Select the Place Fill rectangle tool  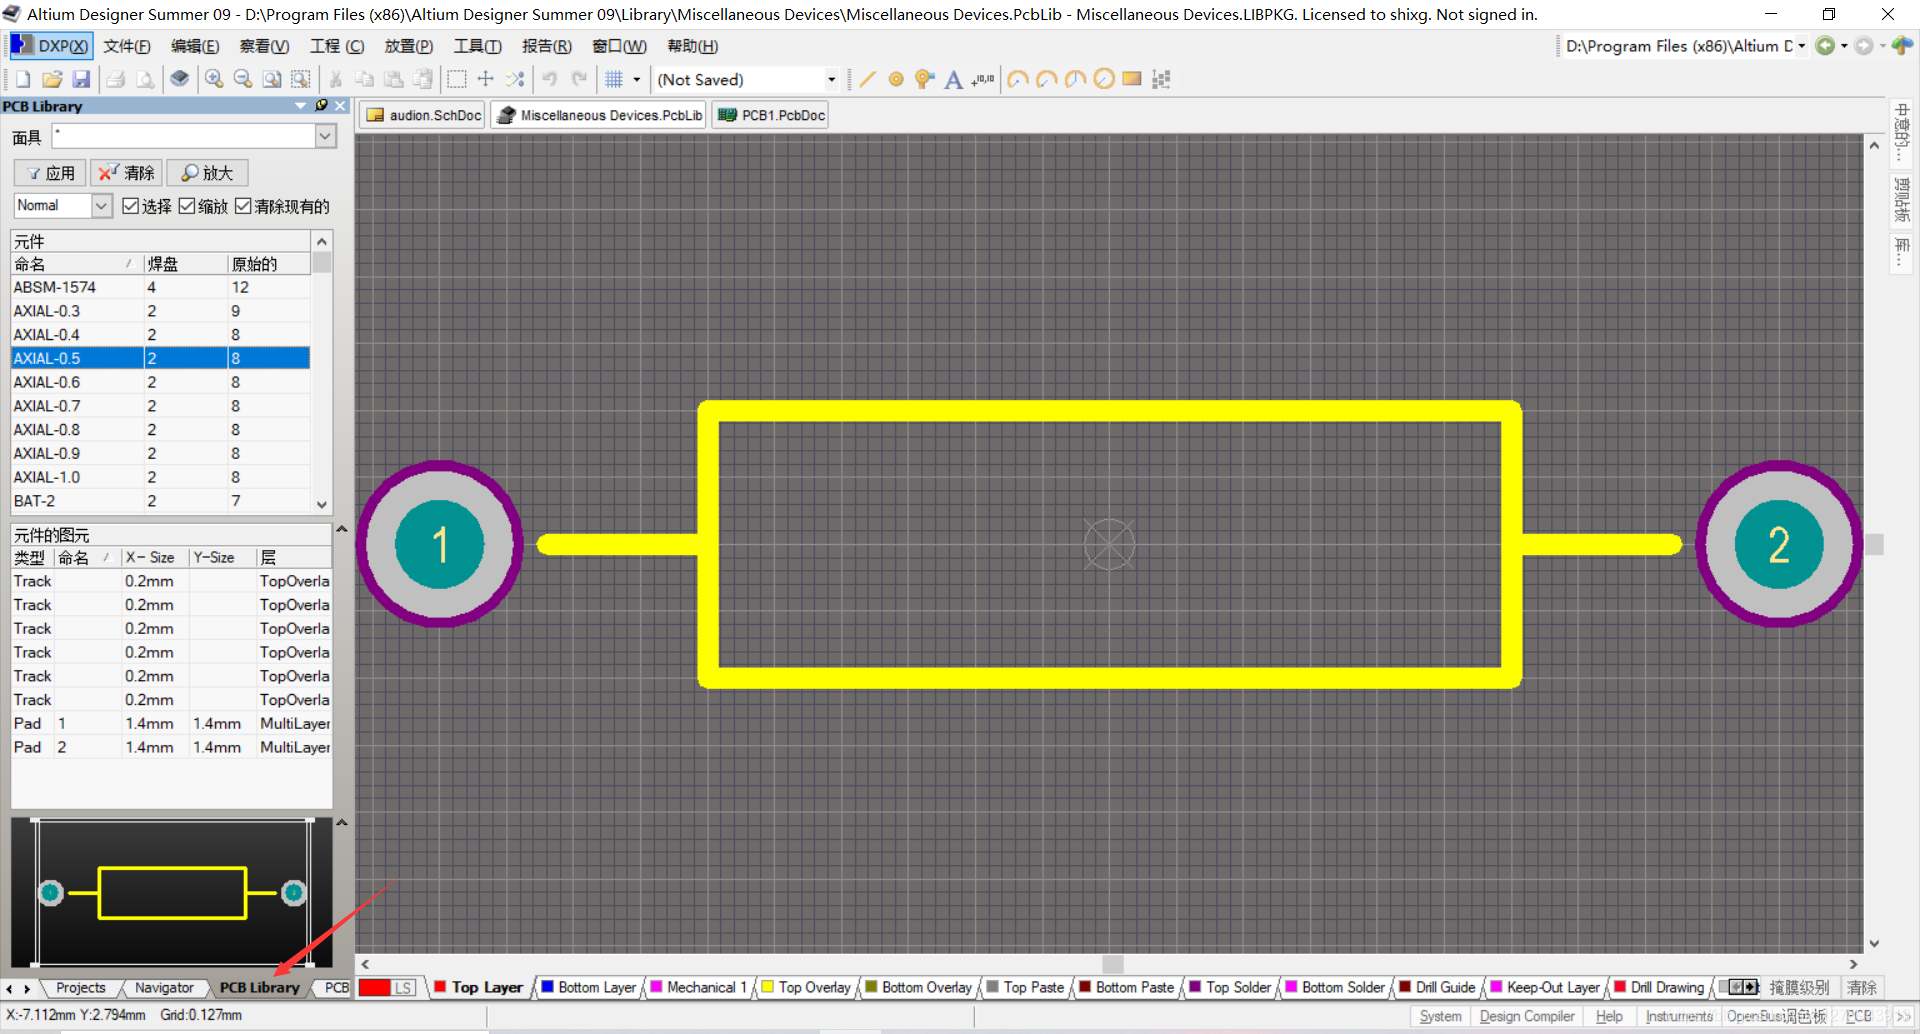point(1132,79)
